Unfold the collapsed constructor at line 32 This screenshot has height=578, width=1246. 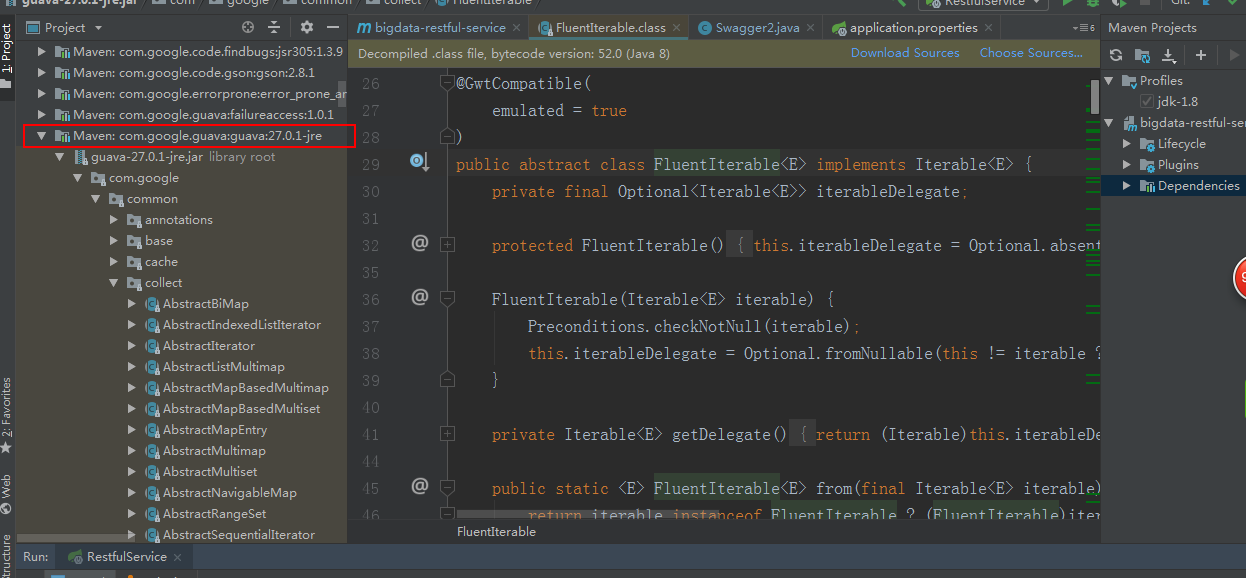point(447,245)
